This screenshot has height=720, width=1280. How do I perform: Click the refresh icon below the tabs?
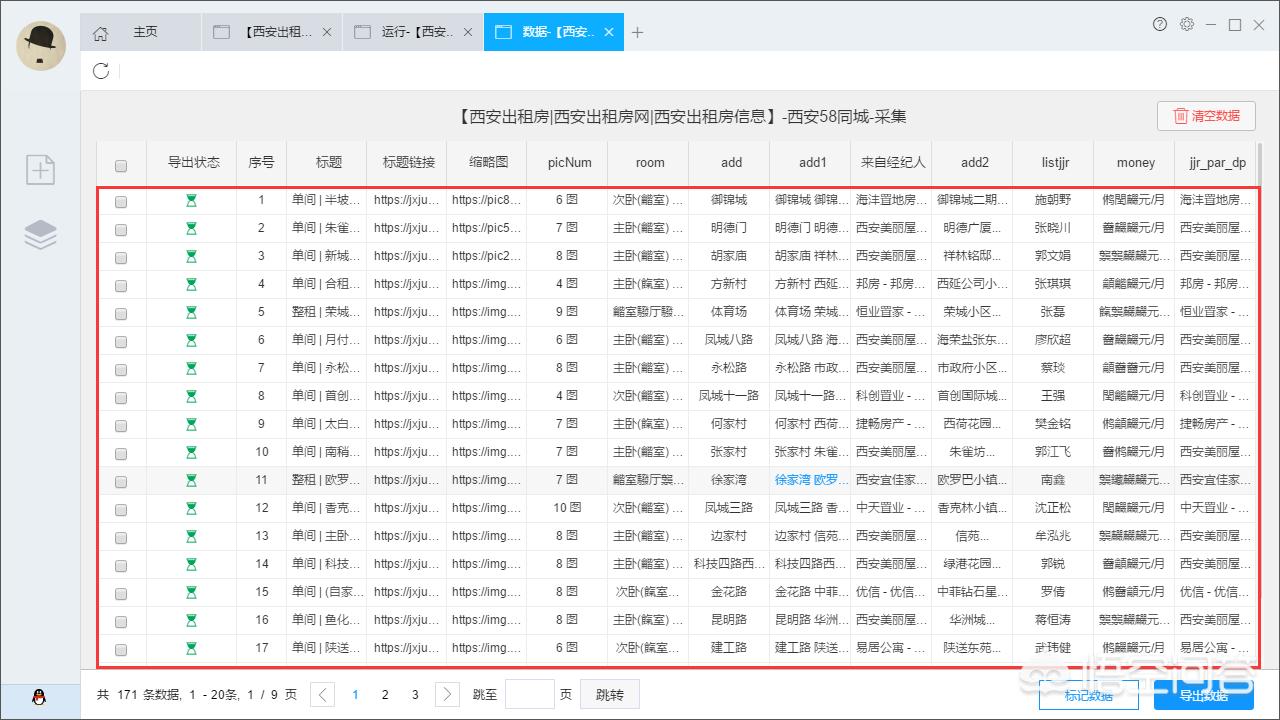point(100,70)
